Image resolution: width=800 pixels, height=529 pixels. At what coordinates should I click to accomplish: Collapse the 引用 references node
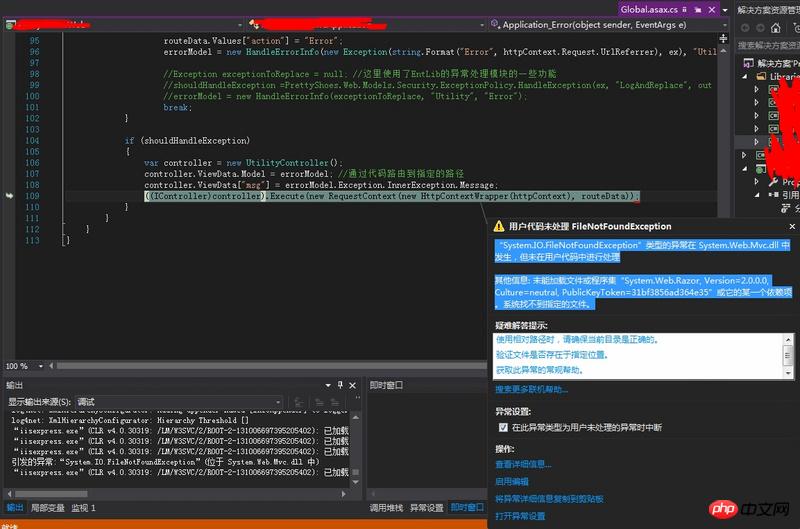(757, 195)
